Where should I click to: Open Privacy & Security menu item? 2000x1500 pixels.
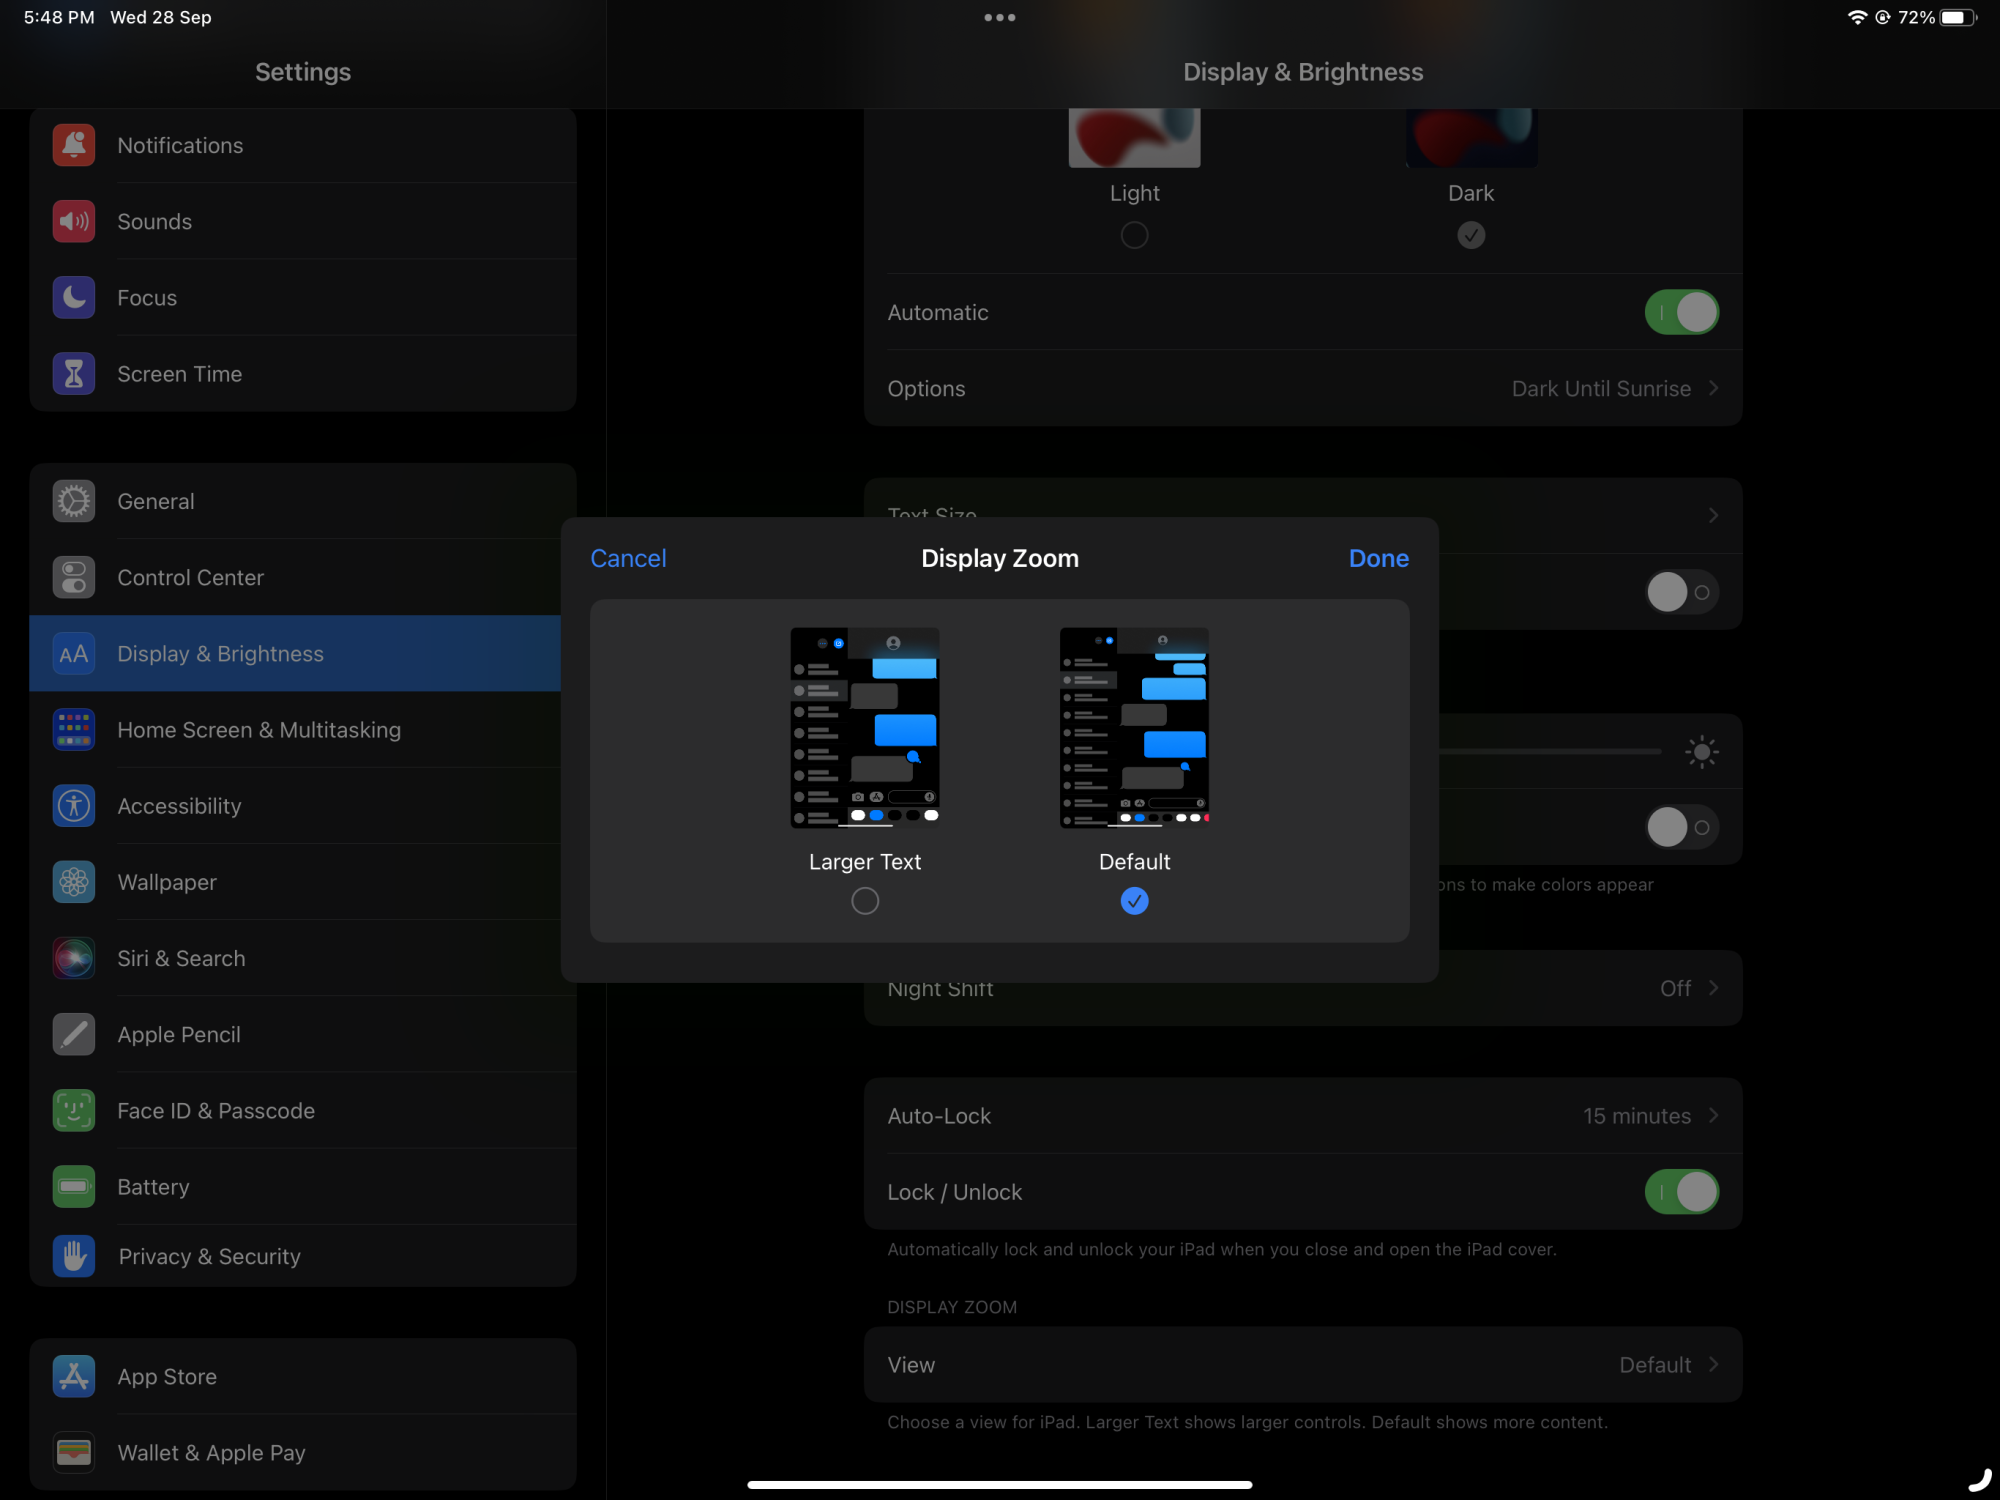(209, 1257)
